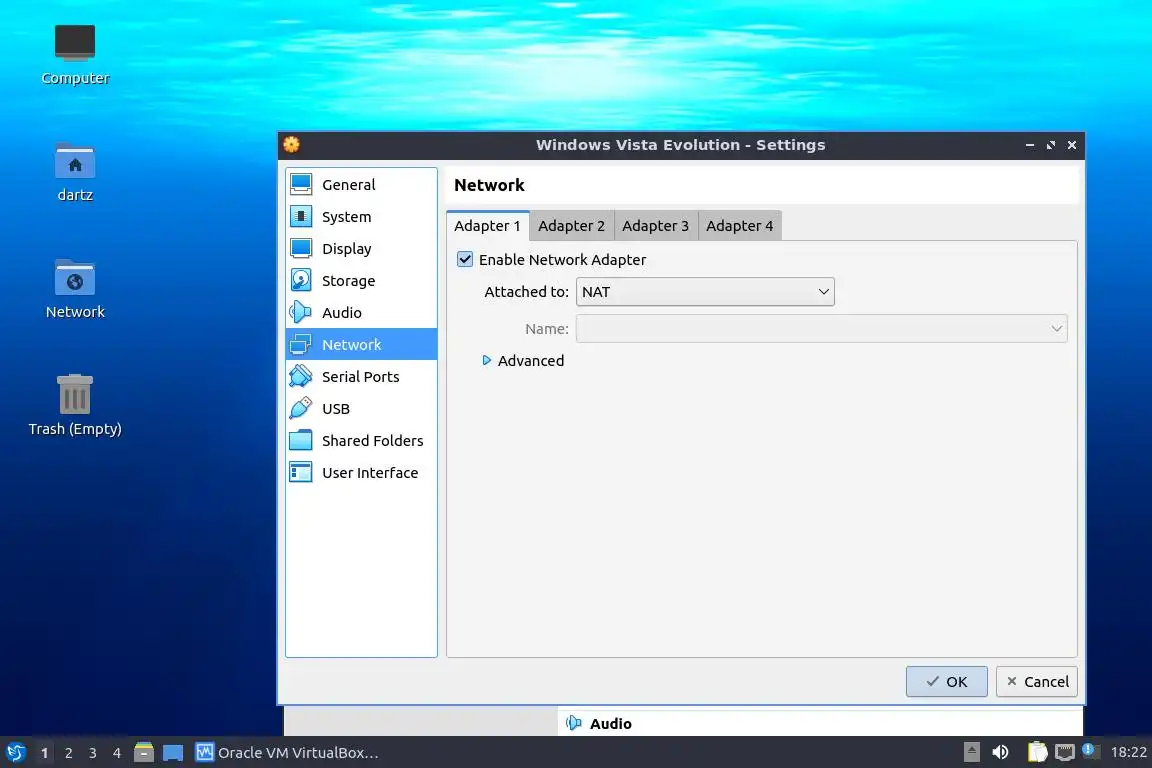The width and height of the screenshot is (1152, 768).
Task: Select the System chip icon
Action: point(300,216)
